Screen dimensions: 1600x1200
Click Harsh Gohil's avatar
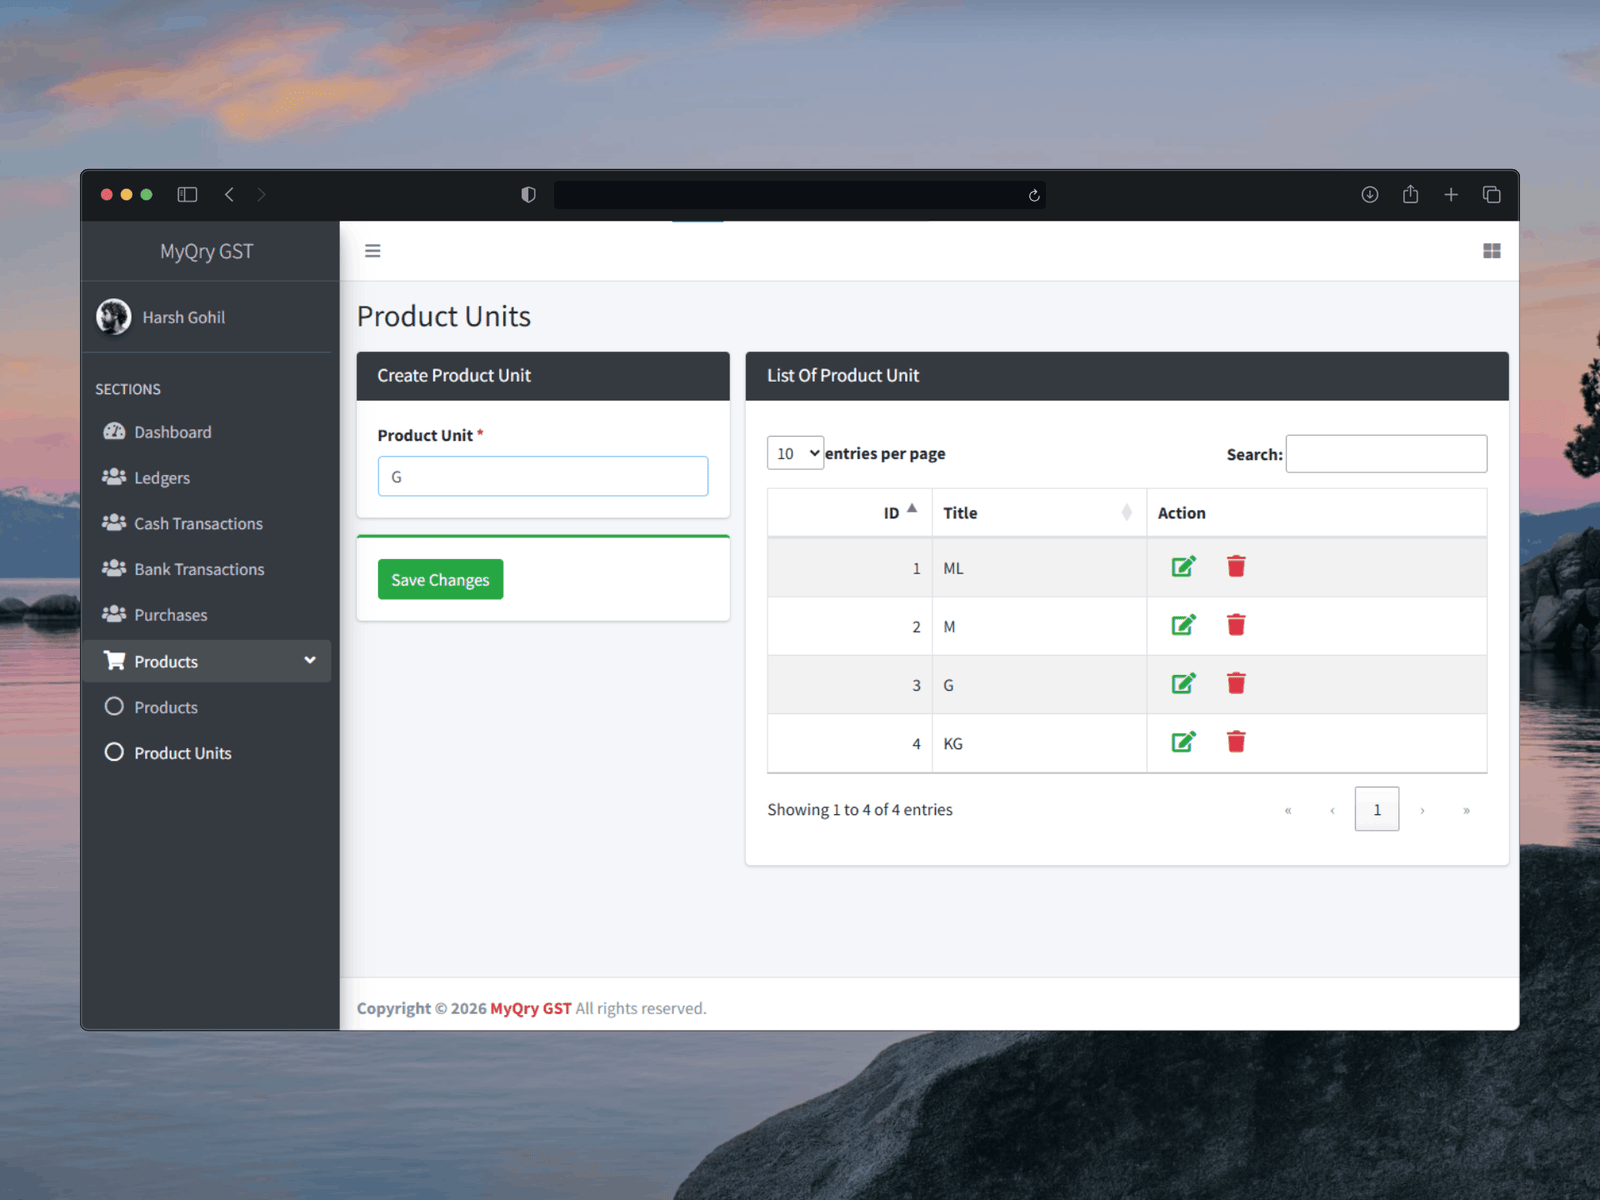pos(113,317)
